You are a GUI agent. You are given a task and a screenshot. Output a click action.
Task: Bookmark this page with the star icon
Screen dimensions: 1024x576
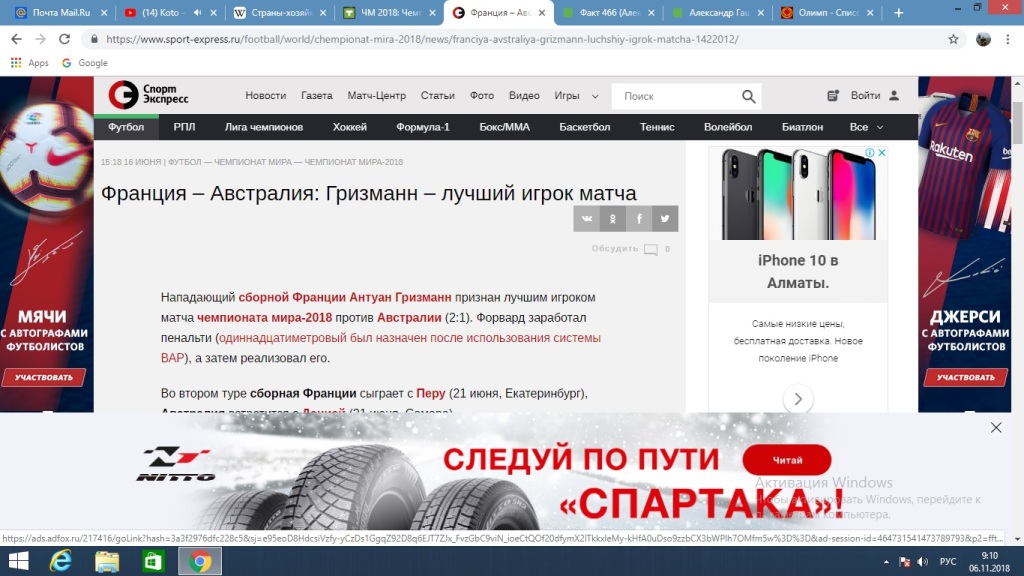coord(953,39)
